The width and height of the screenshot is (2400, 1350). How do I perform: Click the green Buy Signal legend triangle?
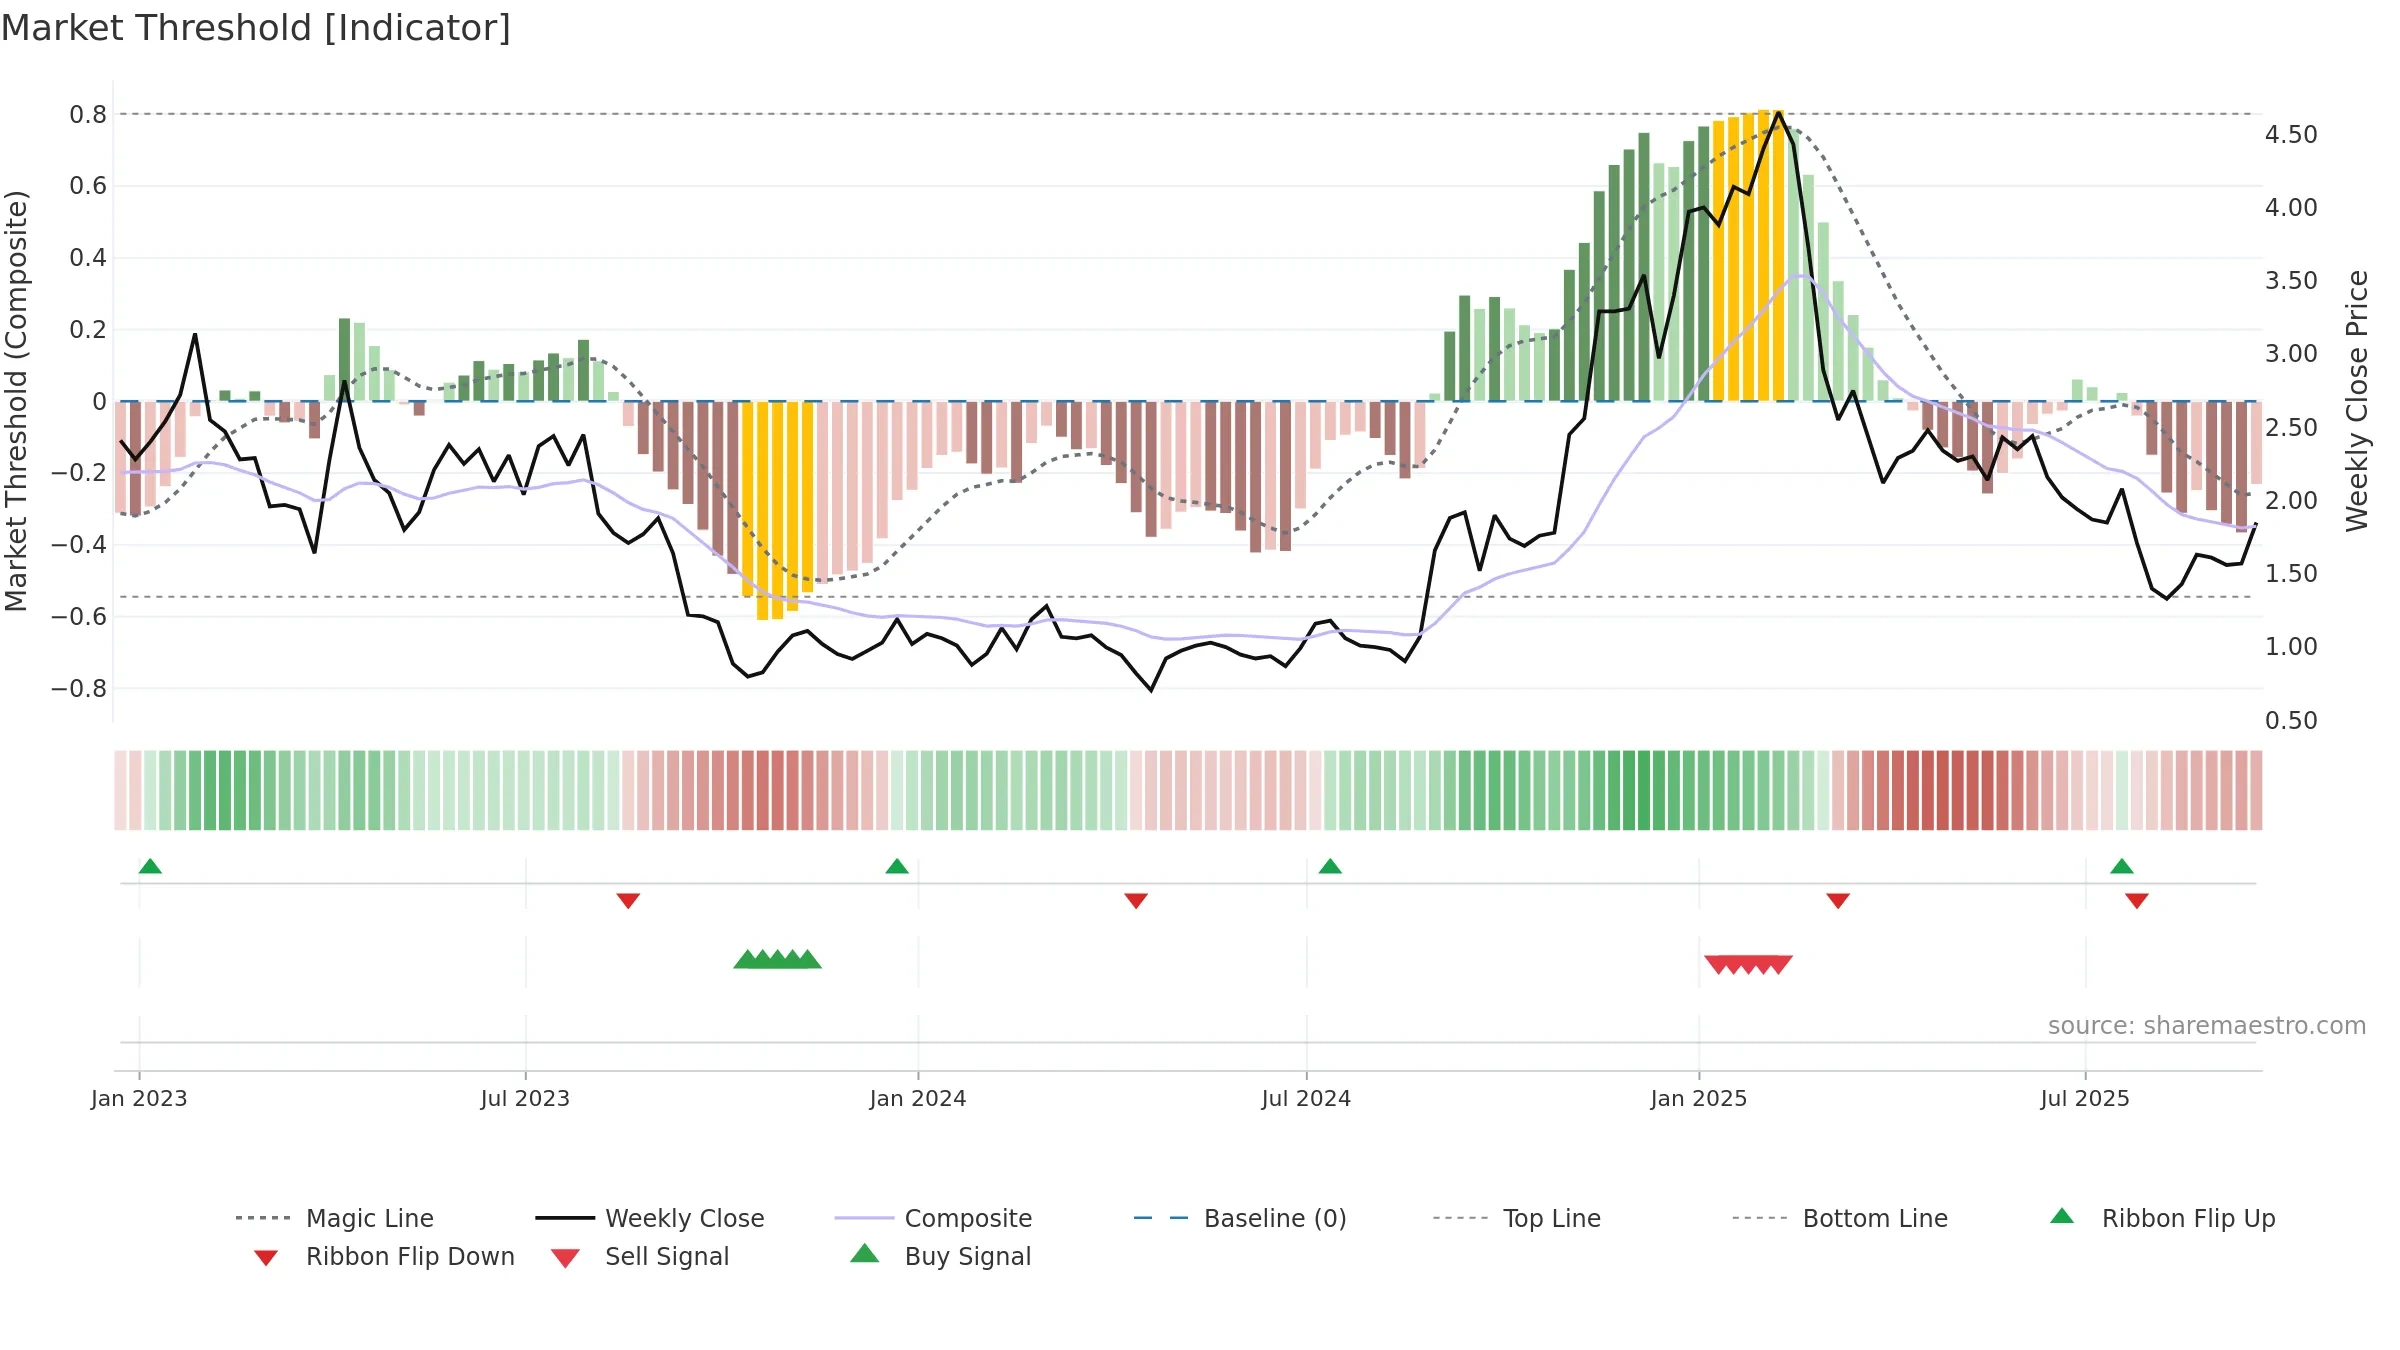[x=864, y=1253]
